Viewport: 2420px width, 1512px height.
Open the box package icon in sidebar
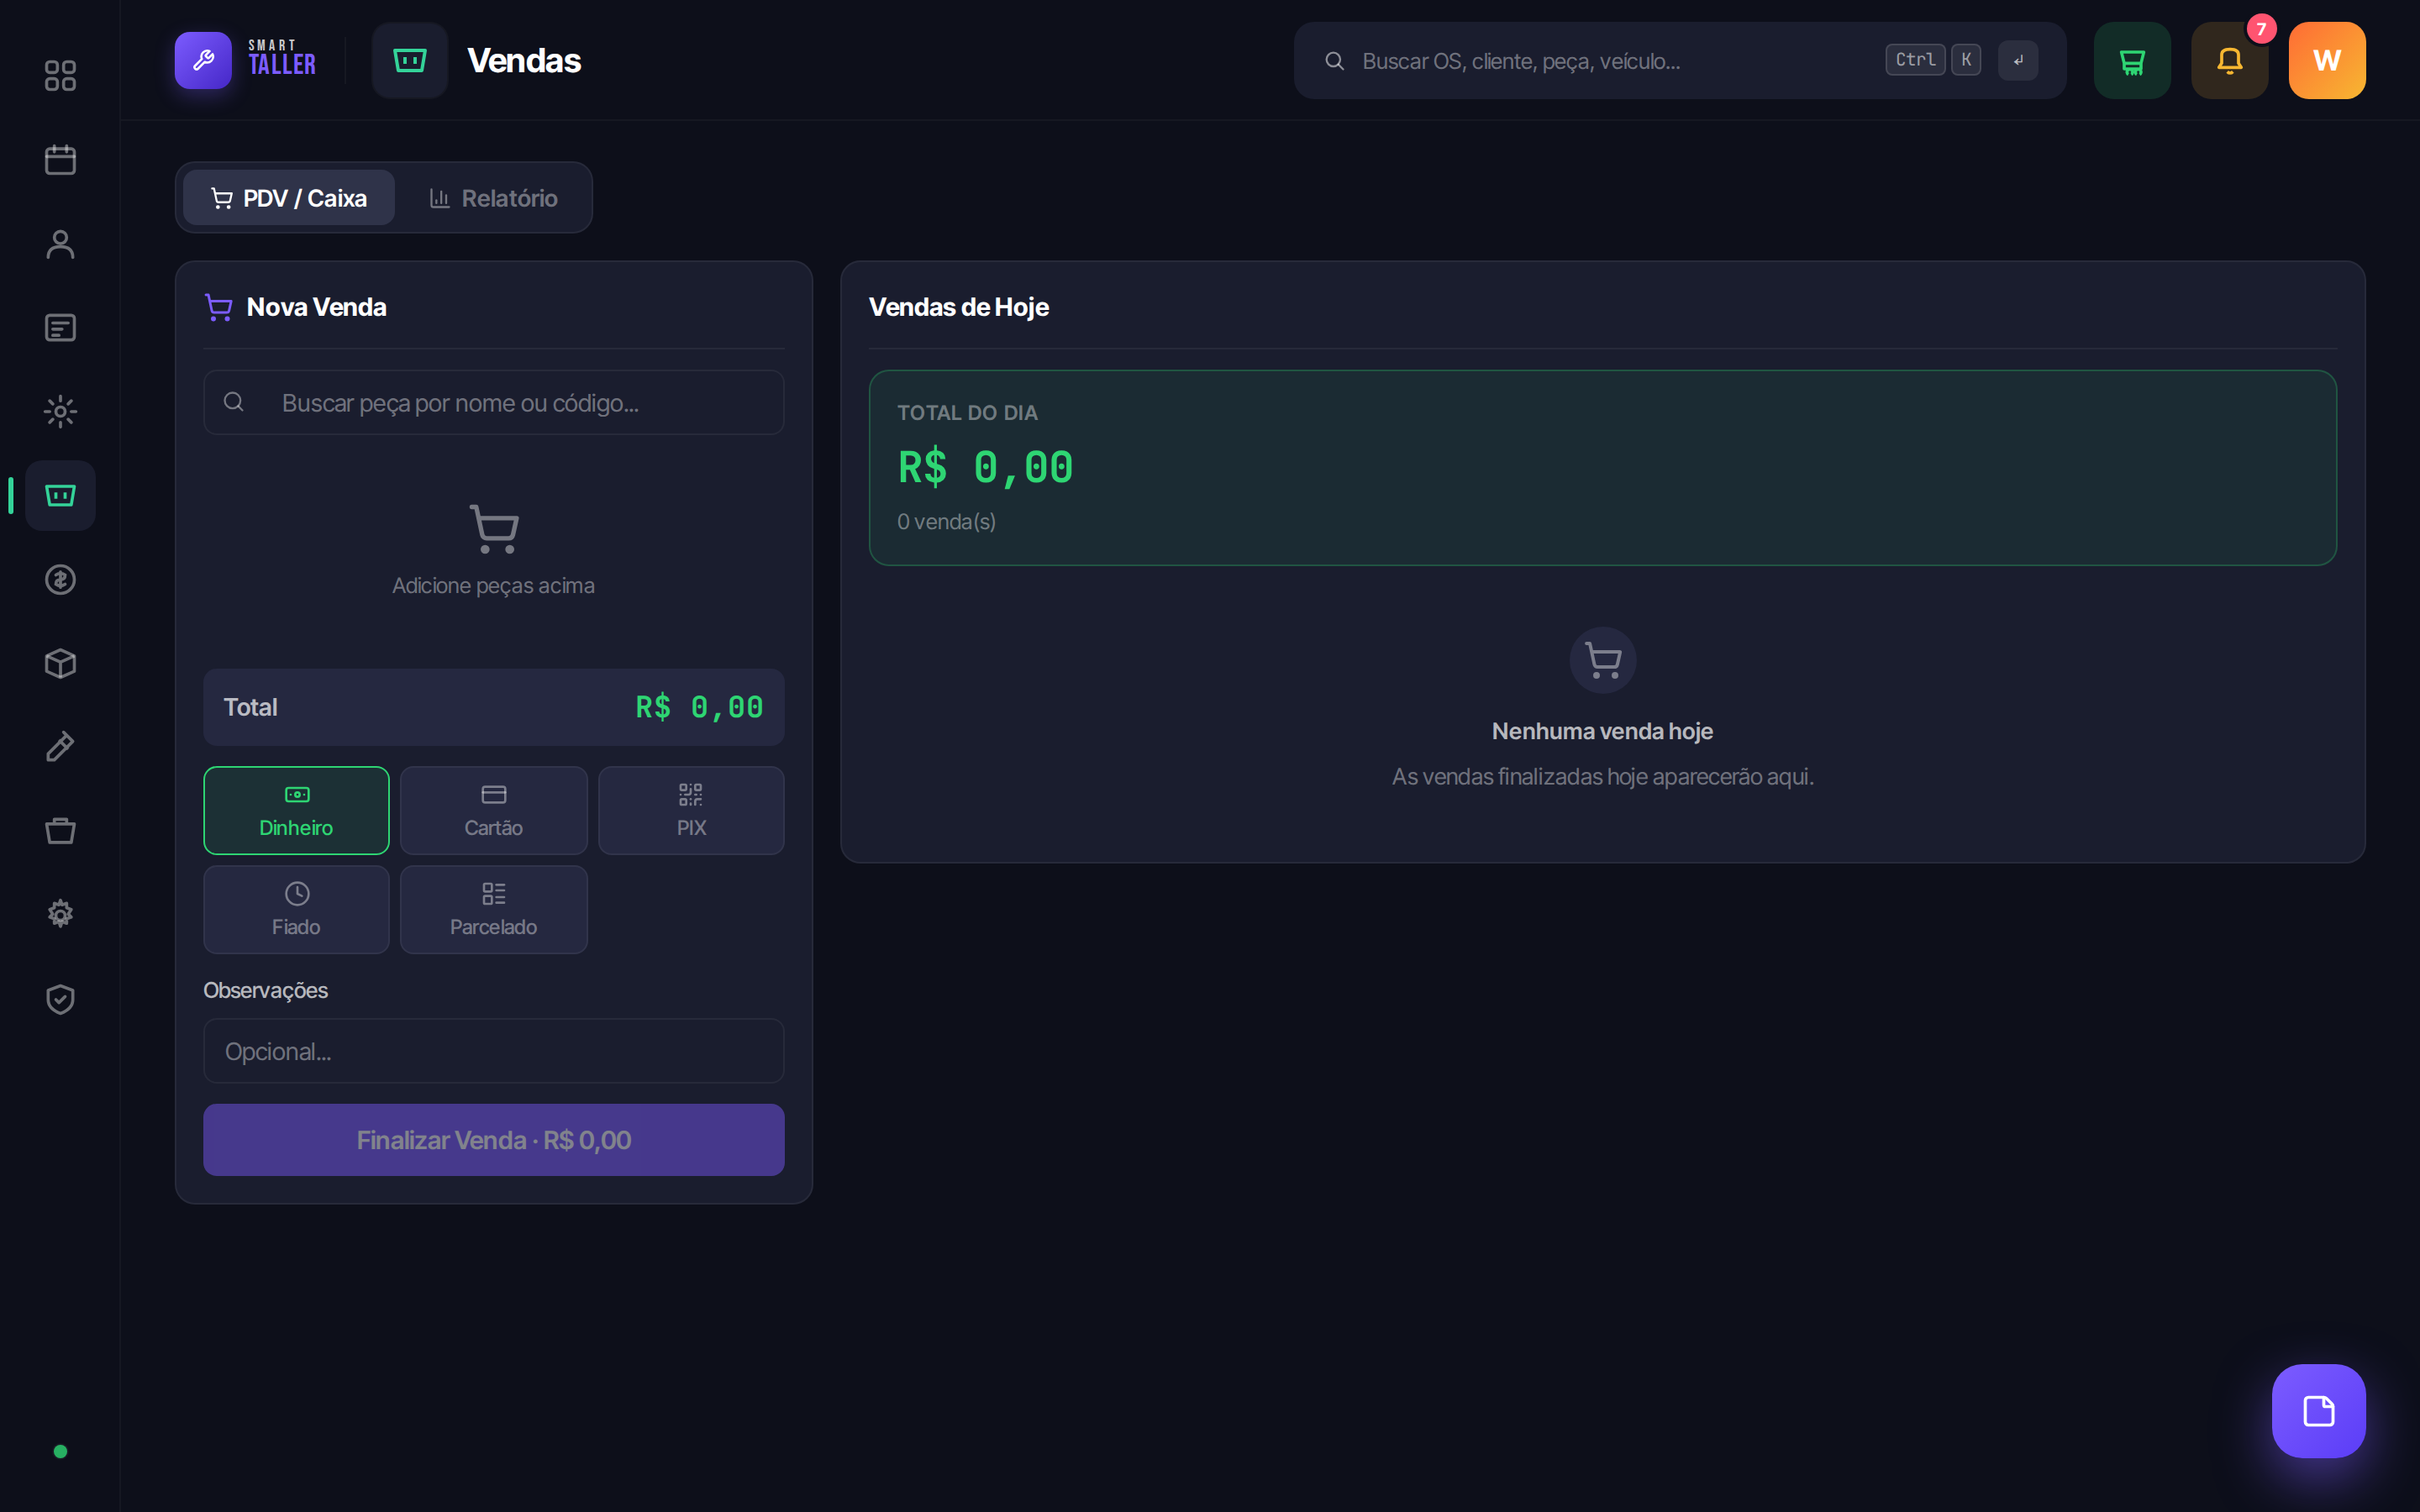tap(60, 831)
